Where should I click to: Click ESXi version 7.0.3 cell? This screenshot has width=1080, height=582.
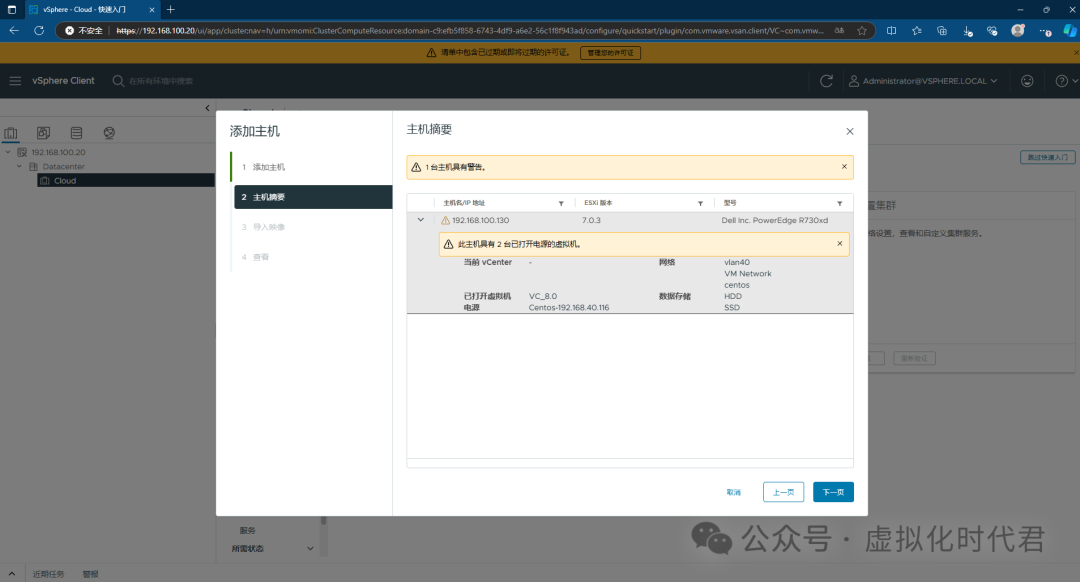pyautogui.click(x=591, y=220)
